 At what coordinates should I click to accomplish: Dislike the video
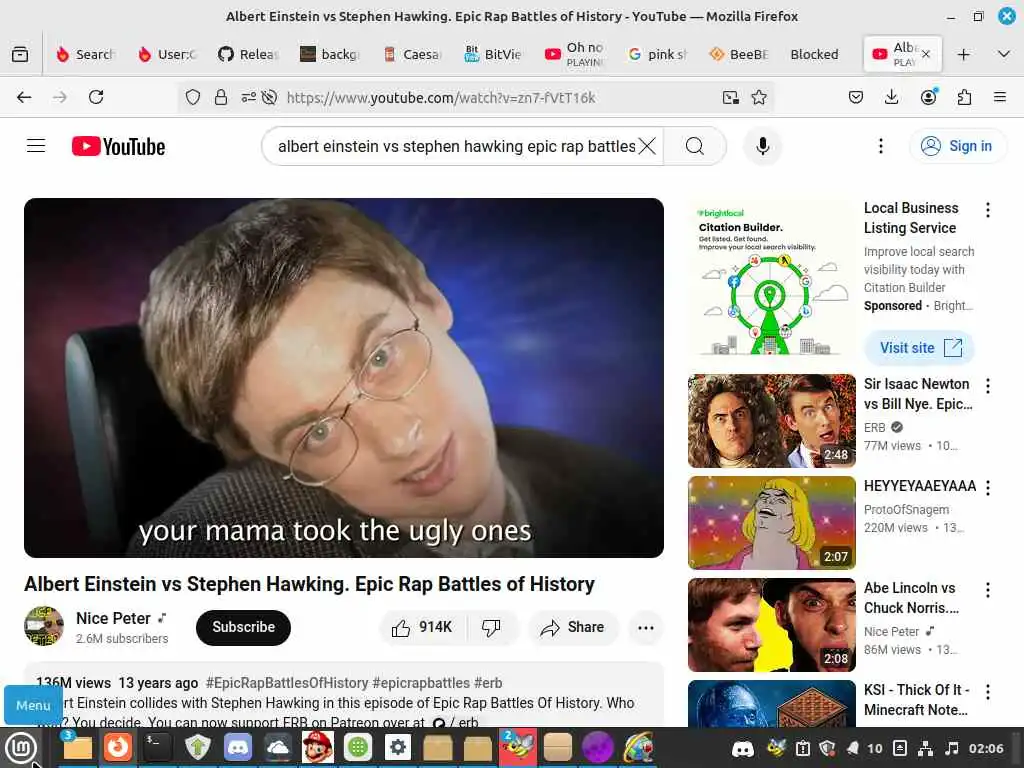[491, 628]
